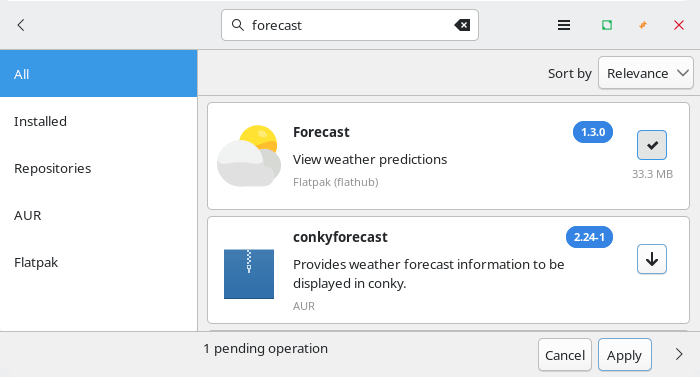Click the View weather predictions description
The image size is (700, 377).
pos(370,159)
